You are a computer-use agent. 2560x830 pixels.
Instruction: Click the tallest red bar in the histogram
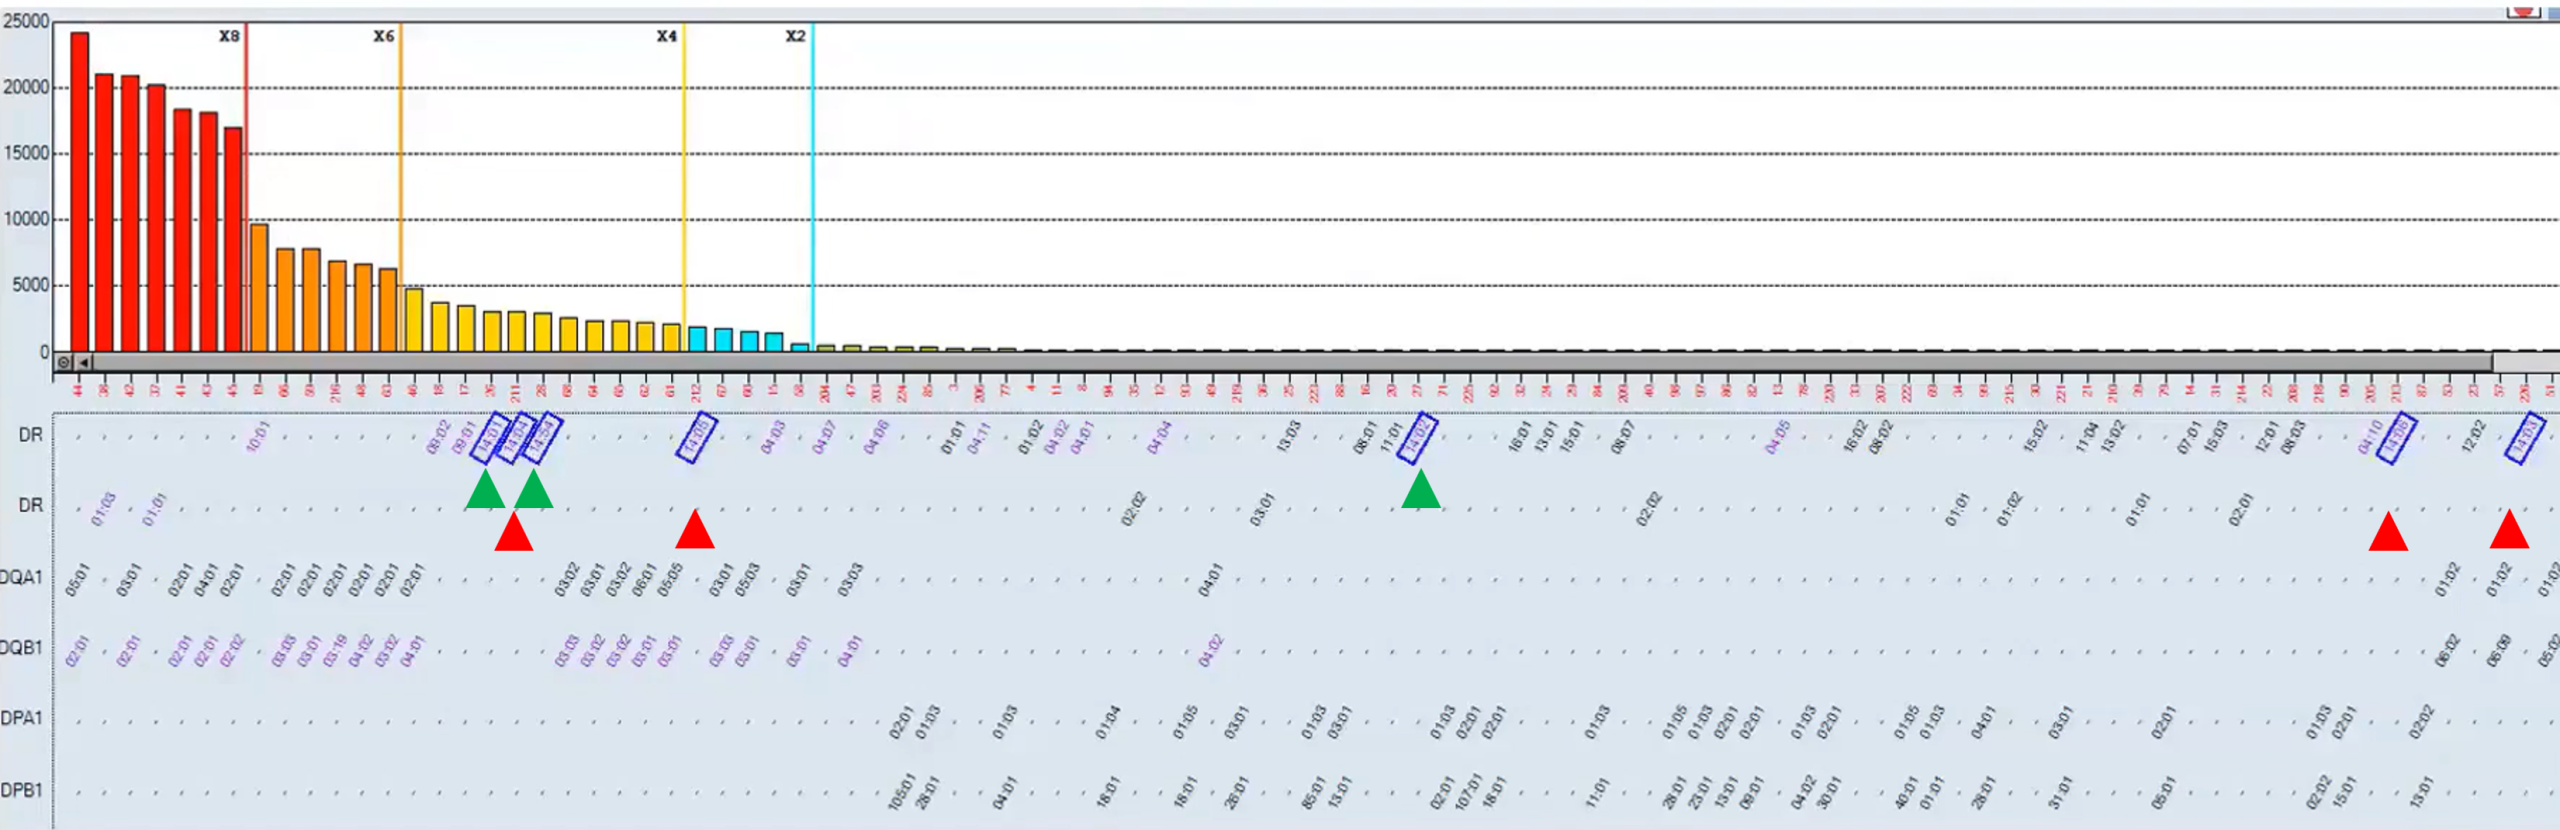click(x=79, y=191)
